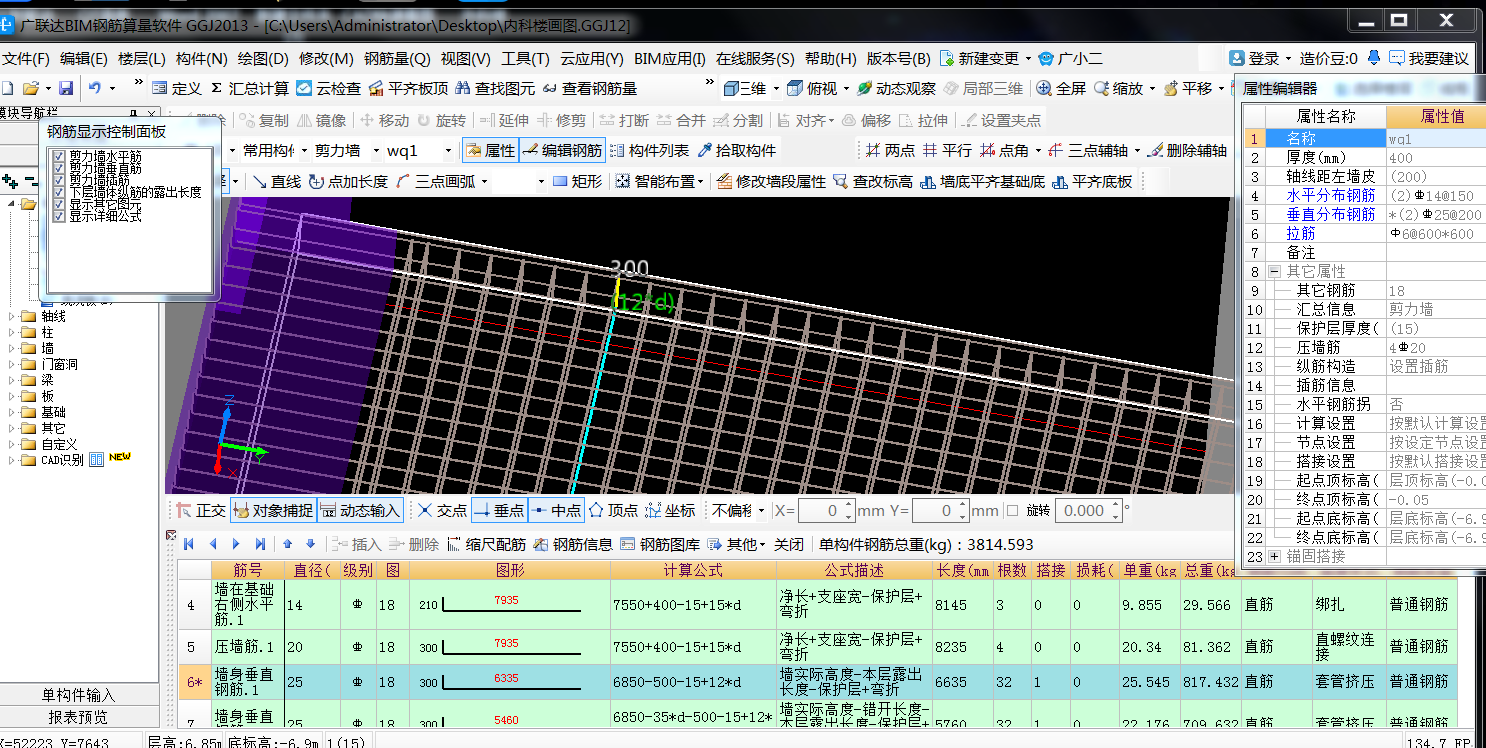Activate 拾取构件 pick component tool
This screenshot has height=748, width=1486.
pyautogui.click(x=736, y=150)
